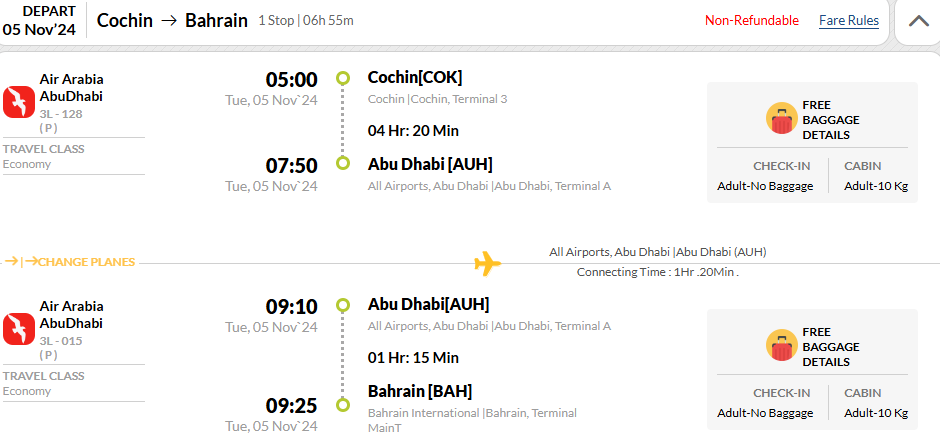
Task: Click the Air Arabia logo for flight 3L-128
Action: pyautogui.click(x=19, y=102)
